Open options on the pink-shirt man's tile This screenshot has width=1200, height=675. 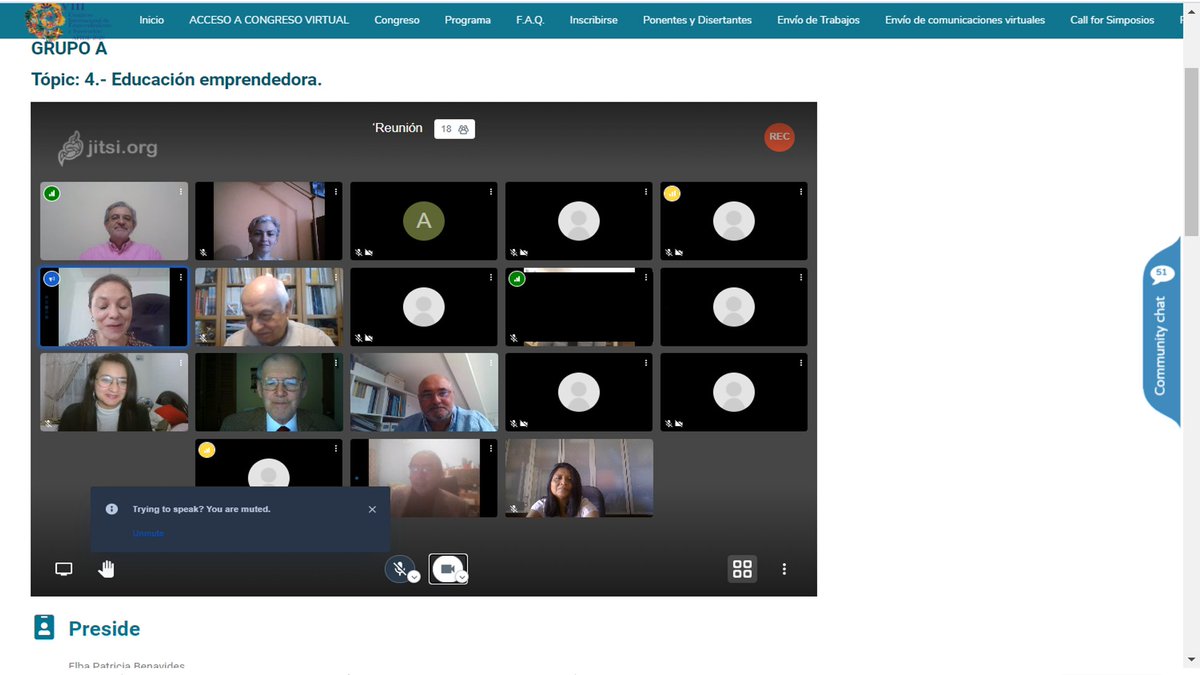(x=181, y=191)
